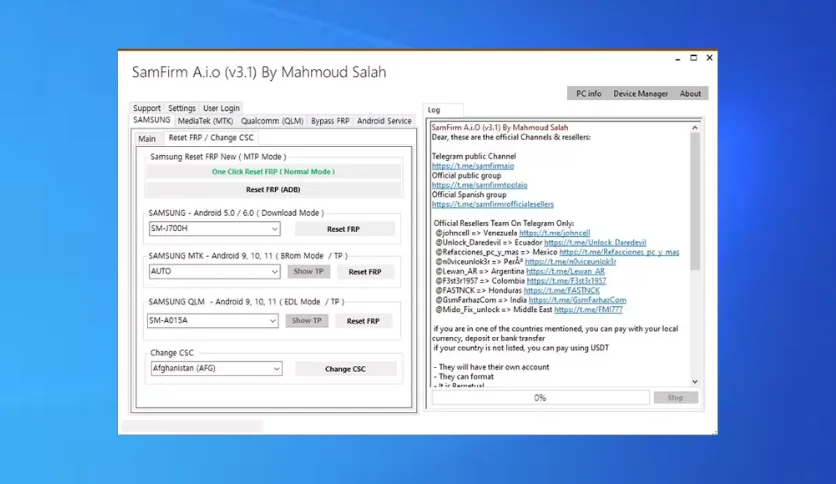Click Reset FRP for Android 5.0/6.0 Download Mode
The width and height of the screenshot is (836, 484).
click(344, 229)
